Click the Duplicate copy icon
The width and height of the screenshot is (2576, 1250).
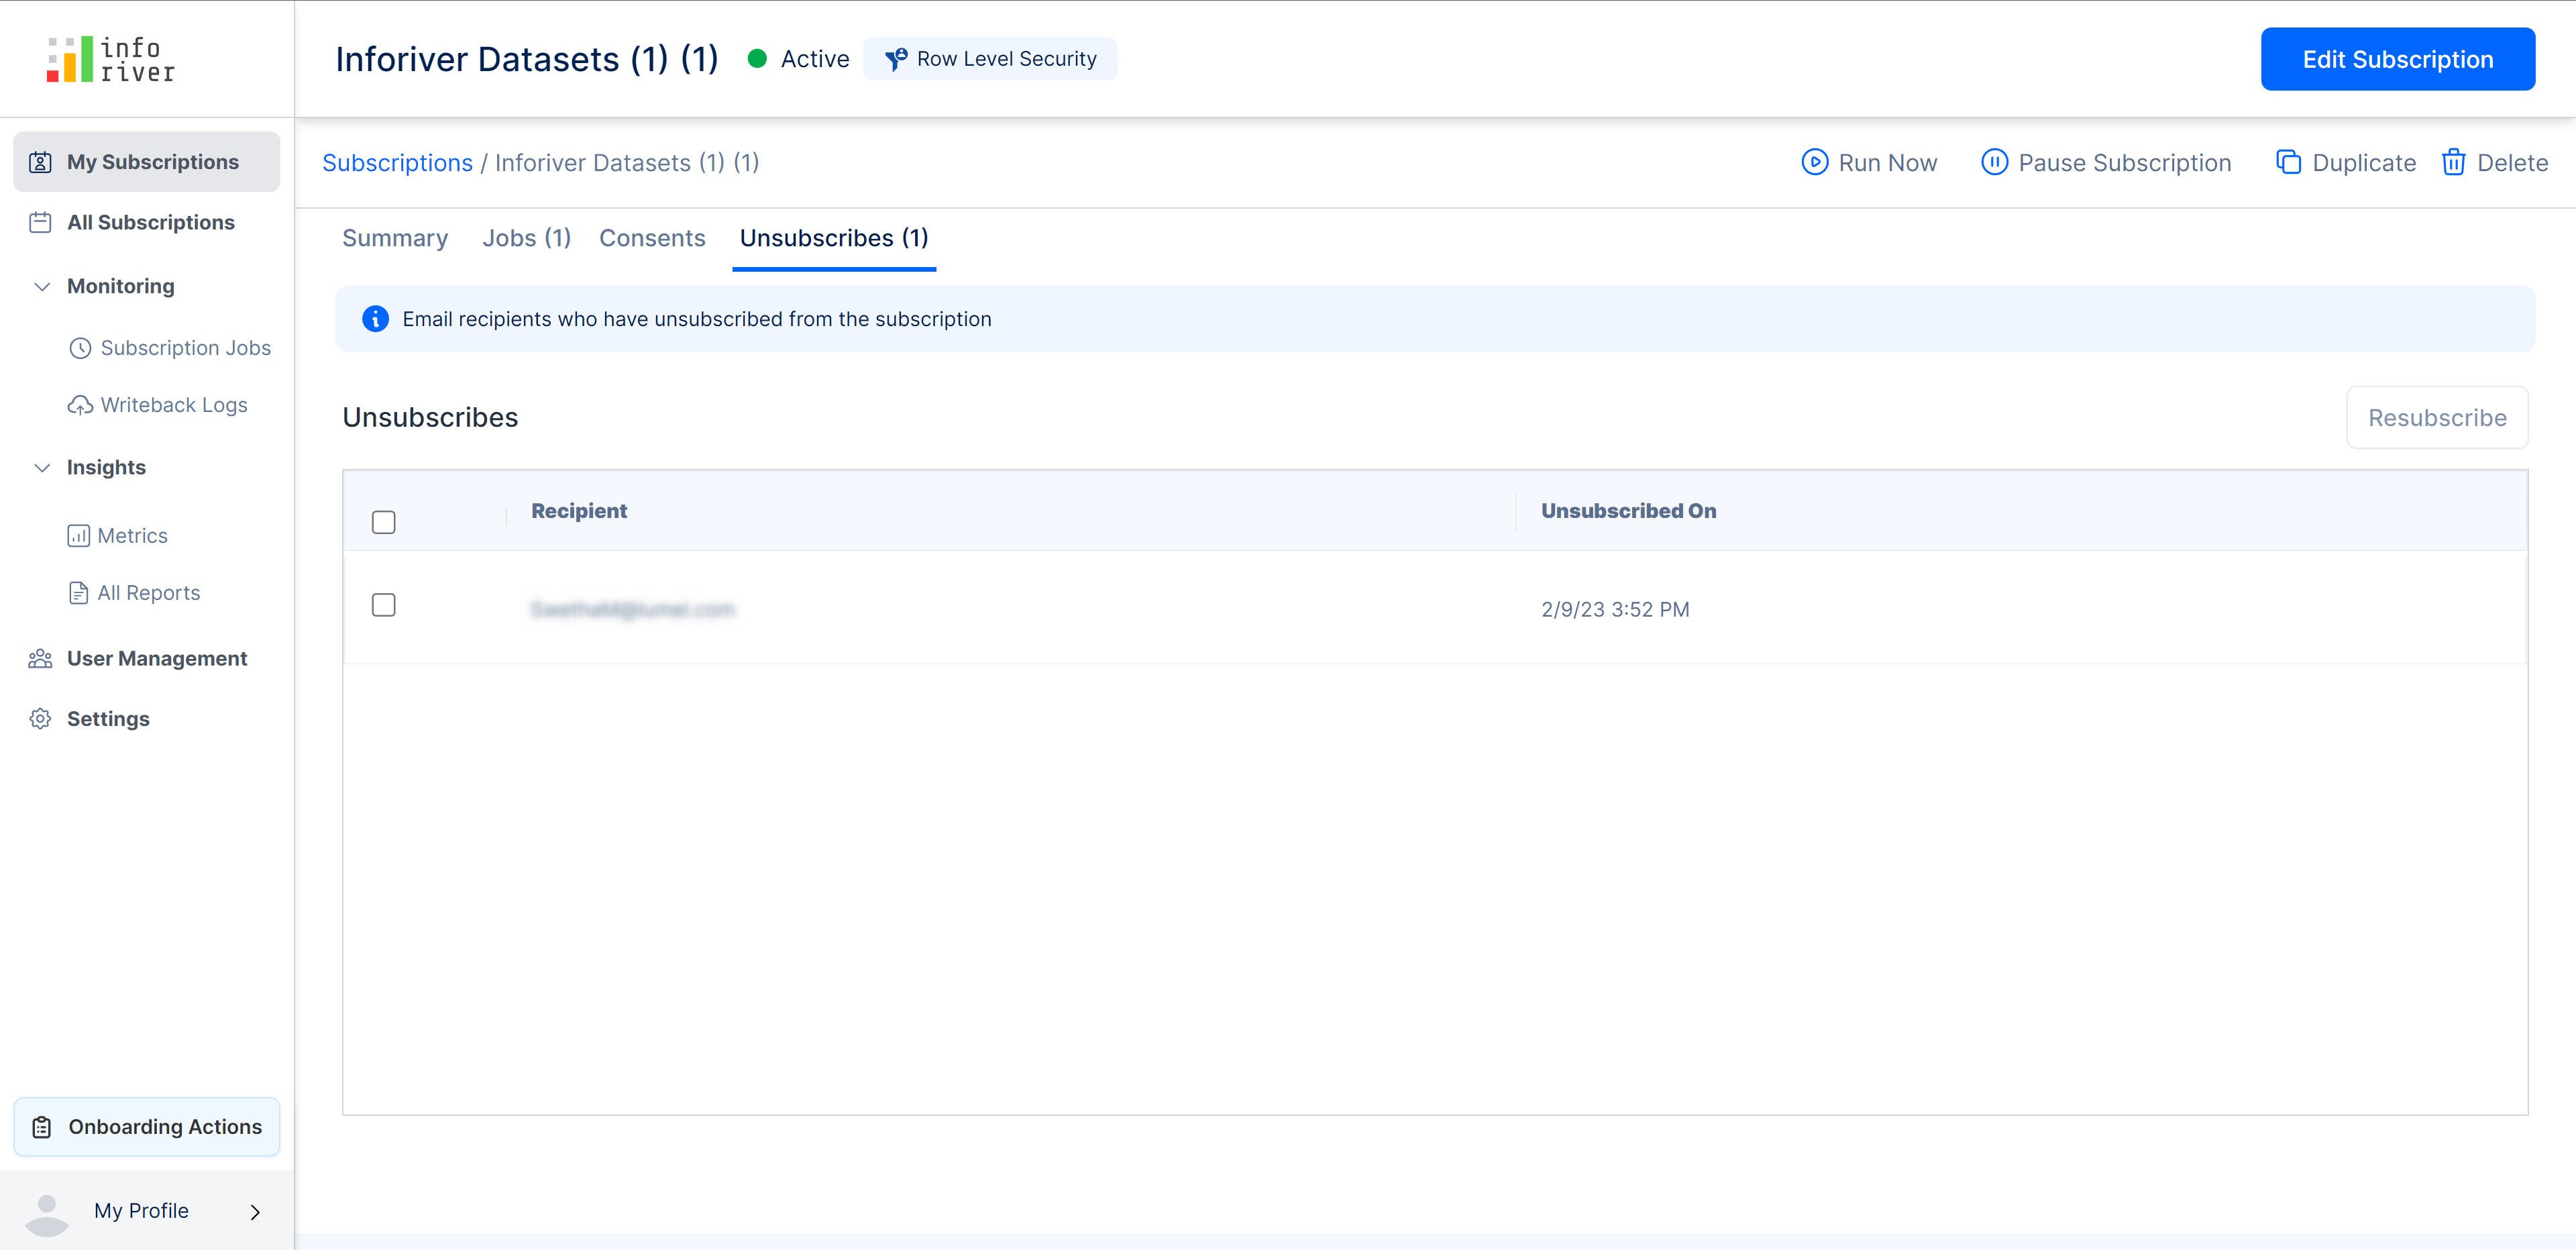click(2288, 162)
